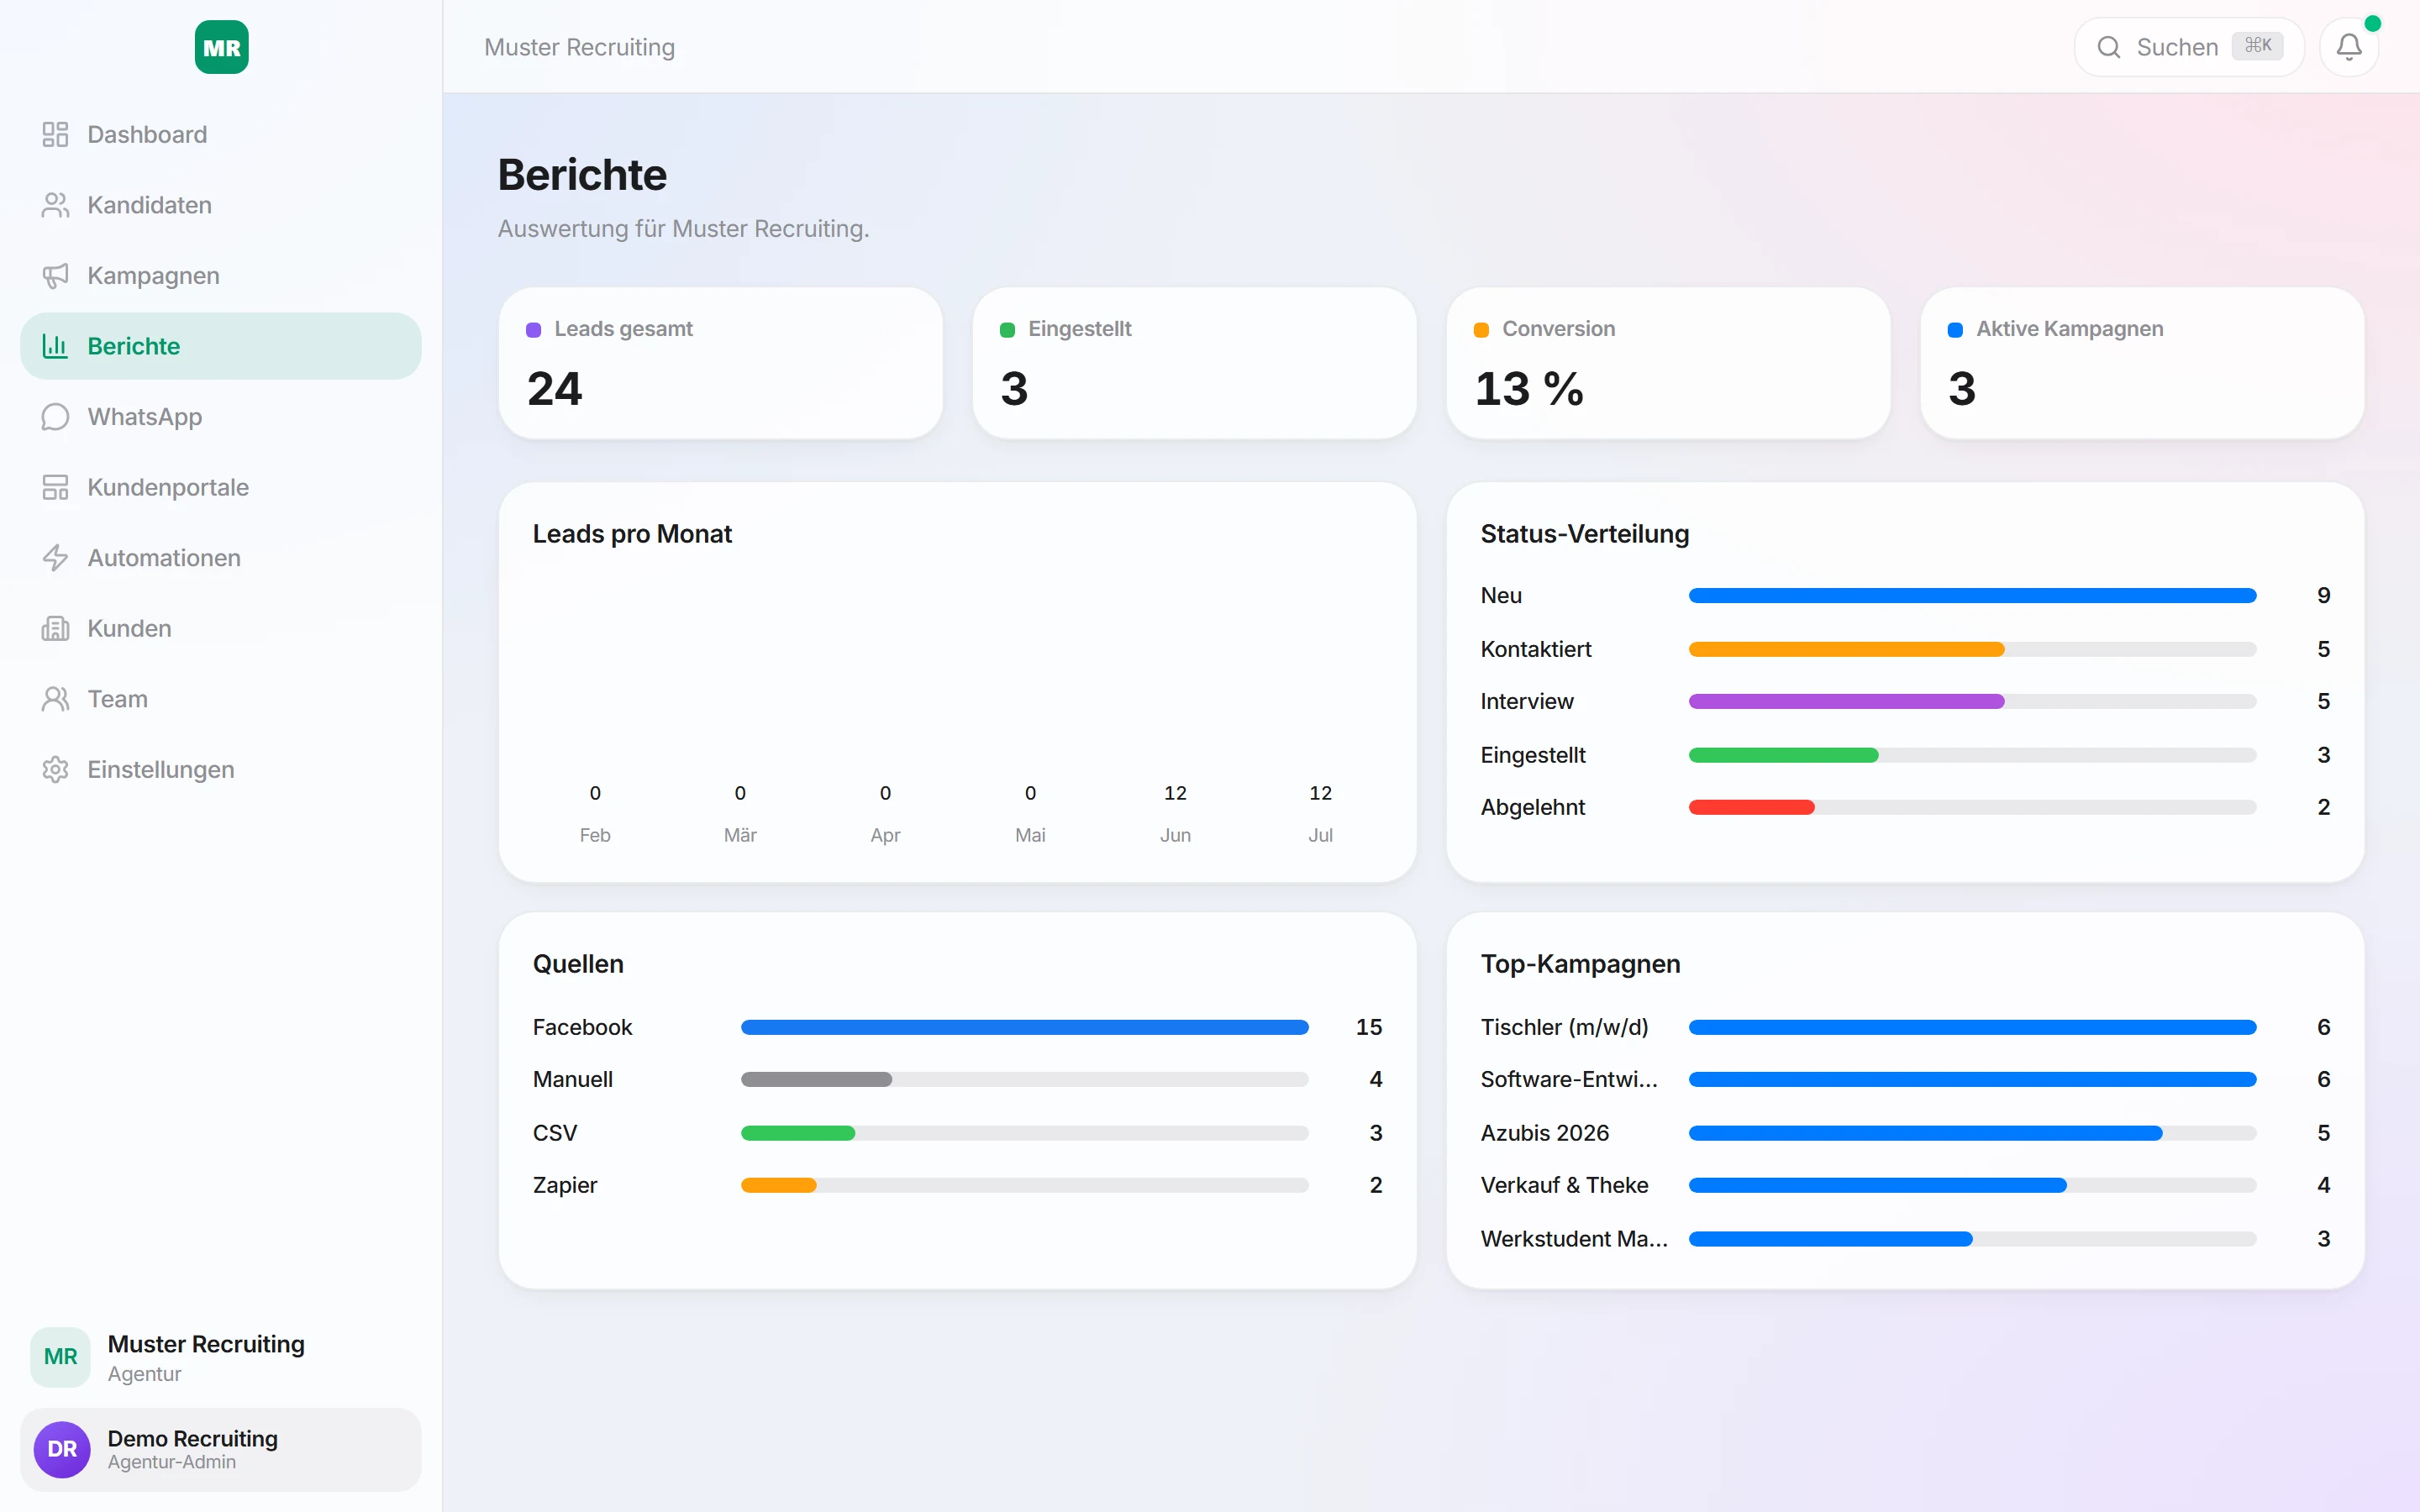The height and width of the screenshot is (1512, 2420).
Task: Open the Kundenportale menu item
Action: click(221, 487)
